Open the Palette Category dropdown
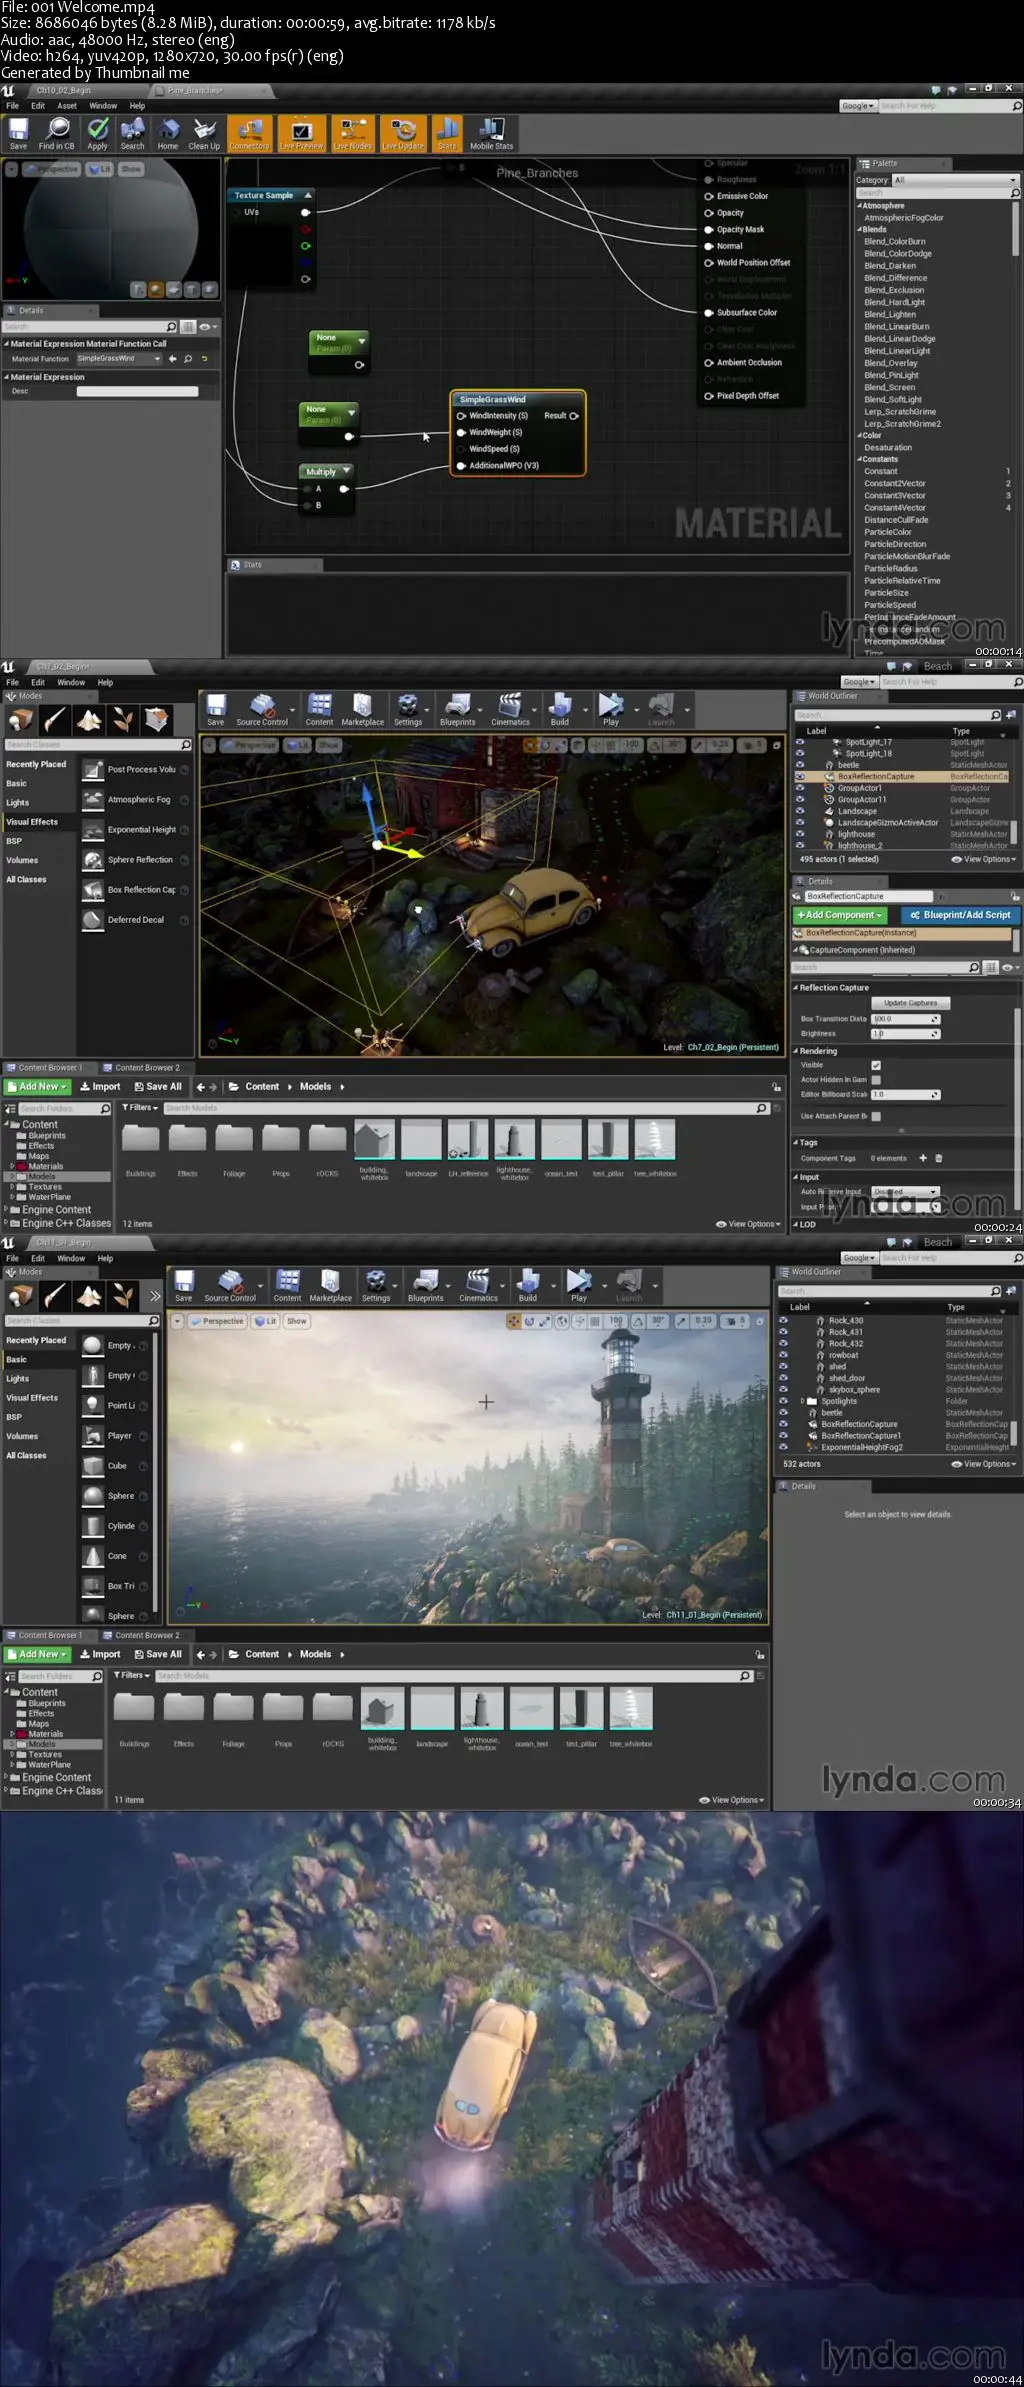The image size is (1024, 2387). point(955,180)
